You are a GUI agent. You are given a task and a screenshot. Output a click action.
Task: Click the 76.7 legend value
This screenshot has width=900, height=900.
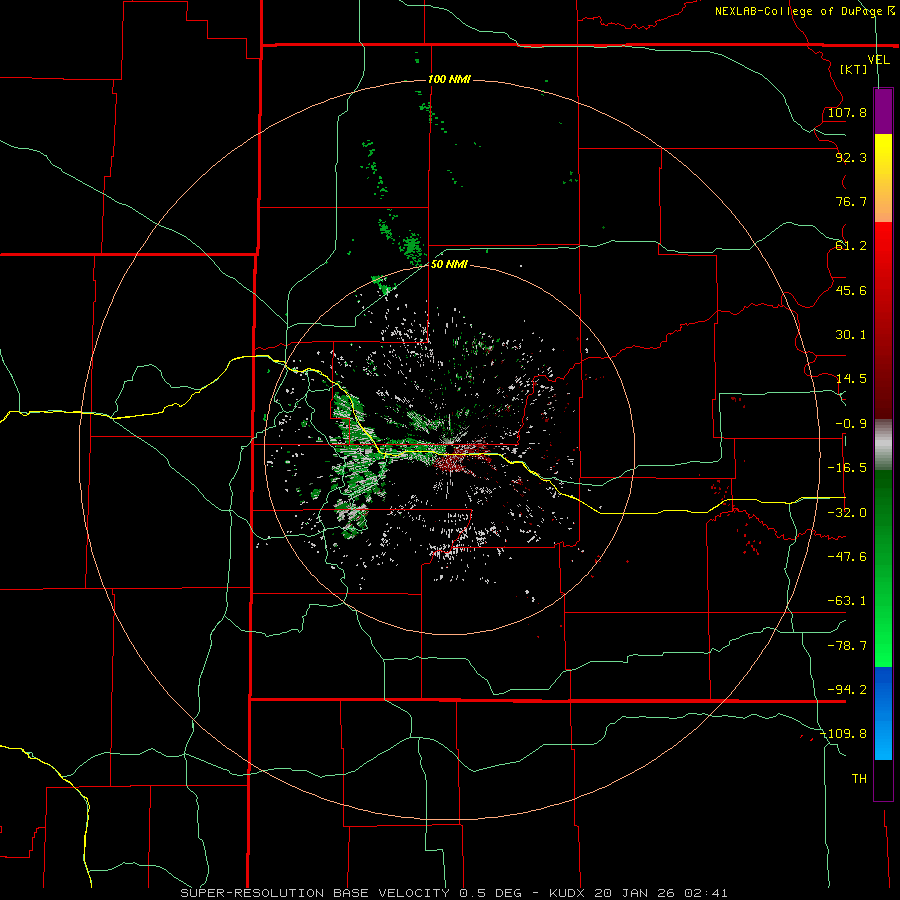(851, 201)
